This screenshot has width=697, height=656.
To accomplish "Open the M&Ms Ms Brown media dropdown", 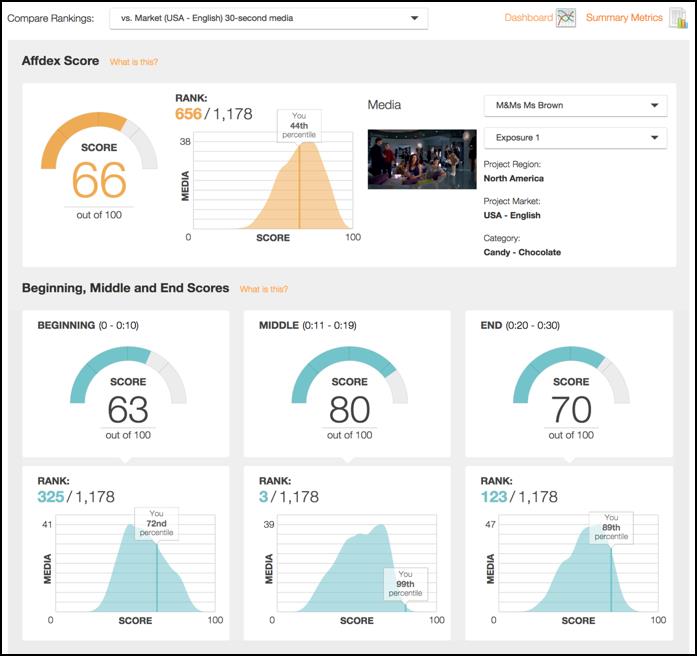I will [575, 106].
